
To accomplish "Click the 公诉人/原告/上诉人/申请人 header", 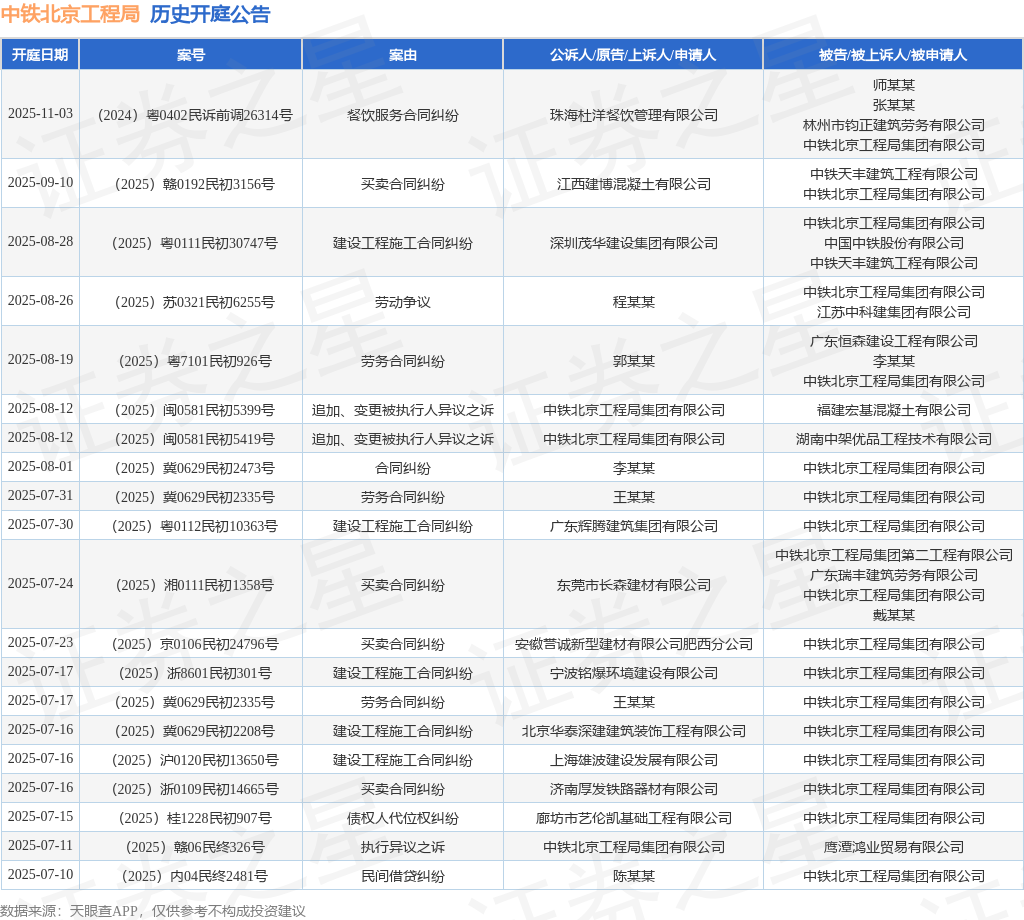I will (633, 55).
